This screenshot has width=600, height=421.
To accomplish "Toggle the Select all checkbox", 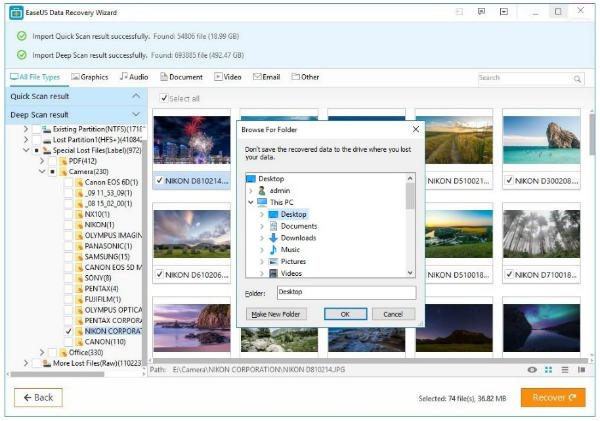I will (x=164, y=98).
